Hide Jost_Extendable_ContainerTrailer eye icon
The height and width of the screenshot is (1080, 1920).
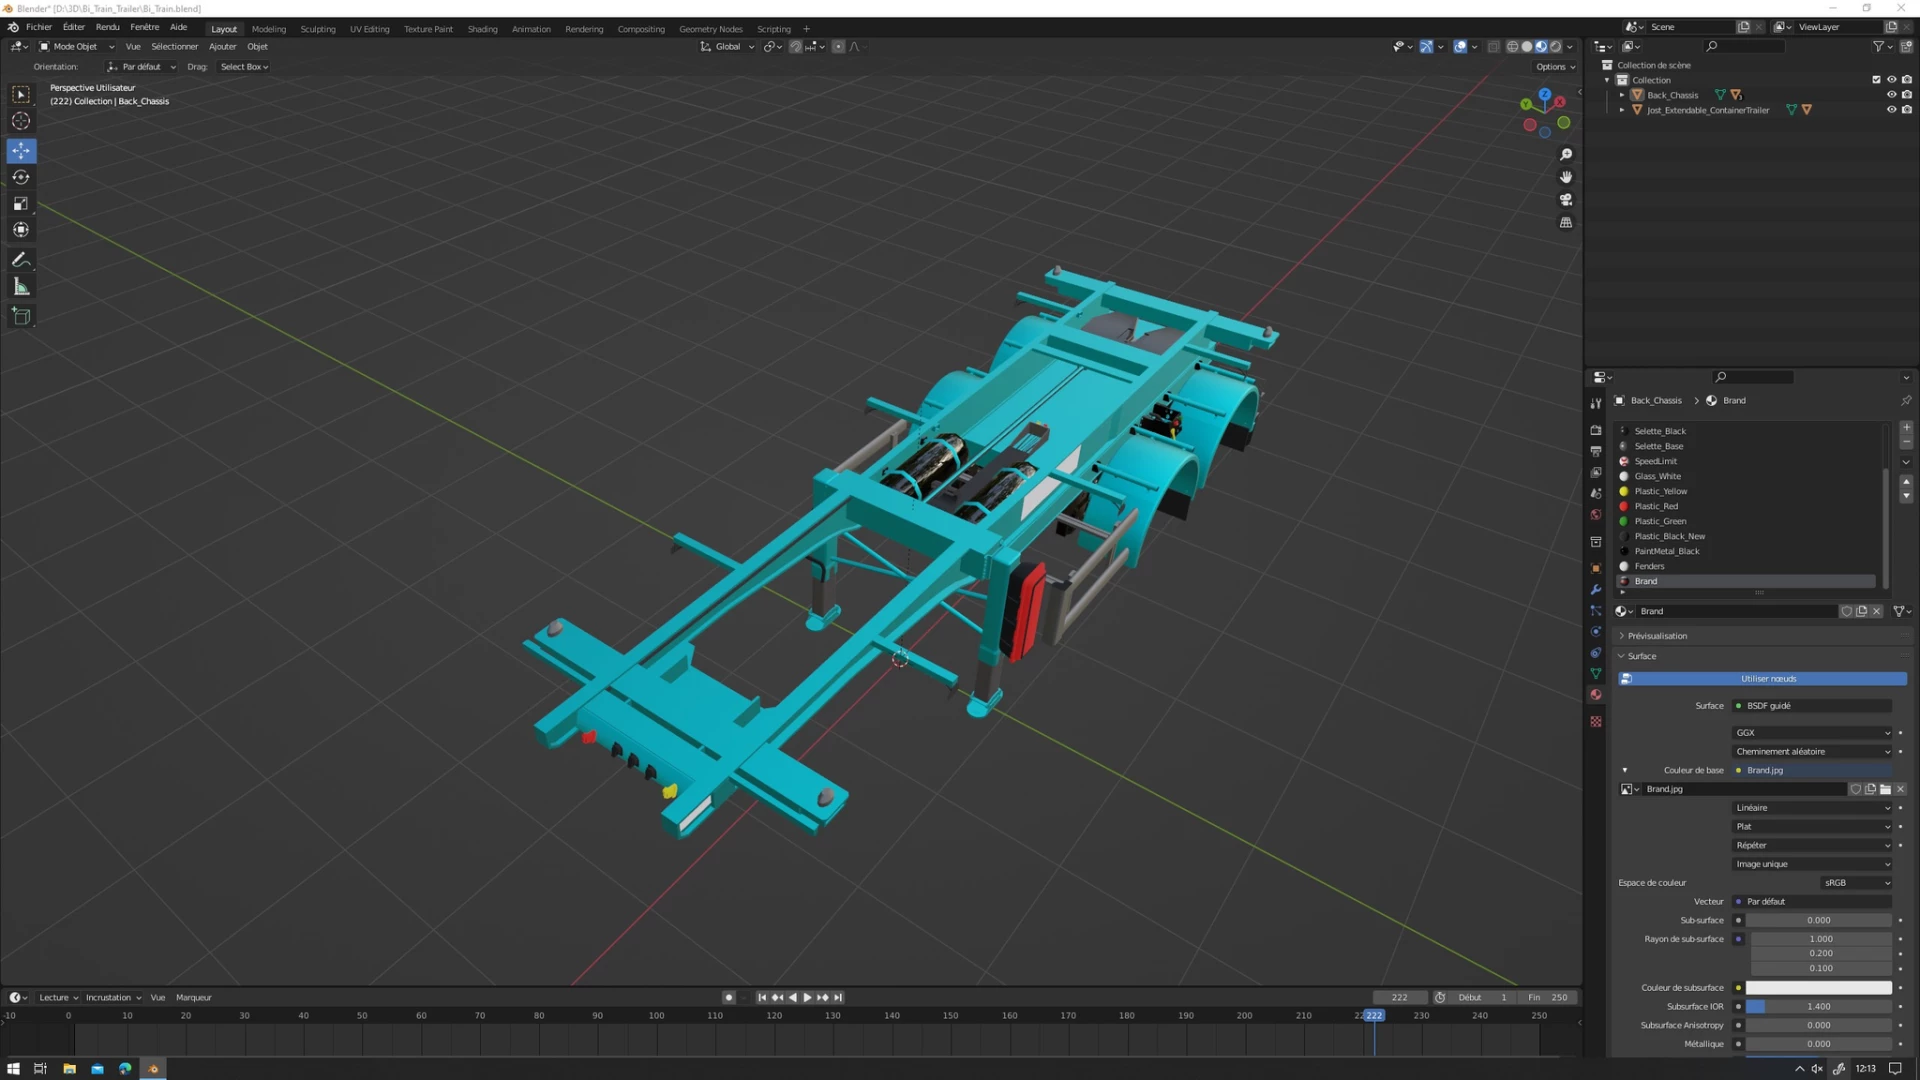point(1891,110)
